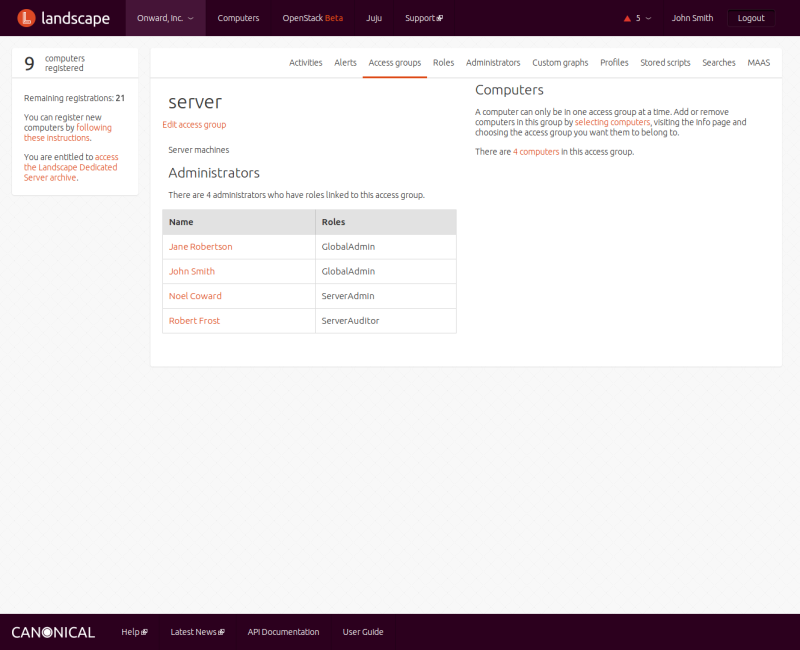Open API Documentation in the footer

[283, 632]
